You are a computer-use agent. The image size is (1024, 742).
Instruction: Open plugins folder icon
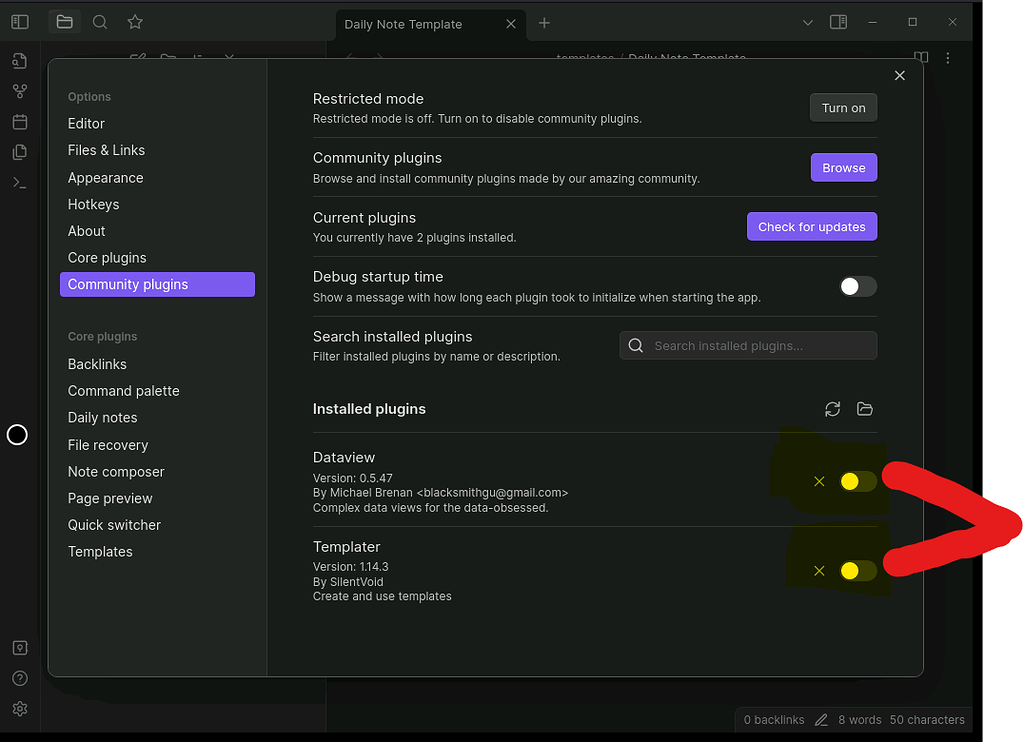click(x=865, y=409)
